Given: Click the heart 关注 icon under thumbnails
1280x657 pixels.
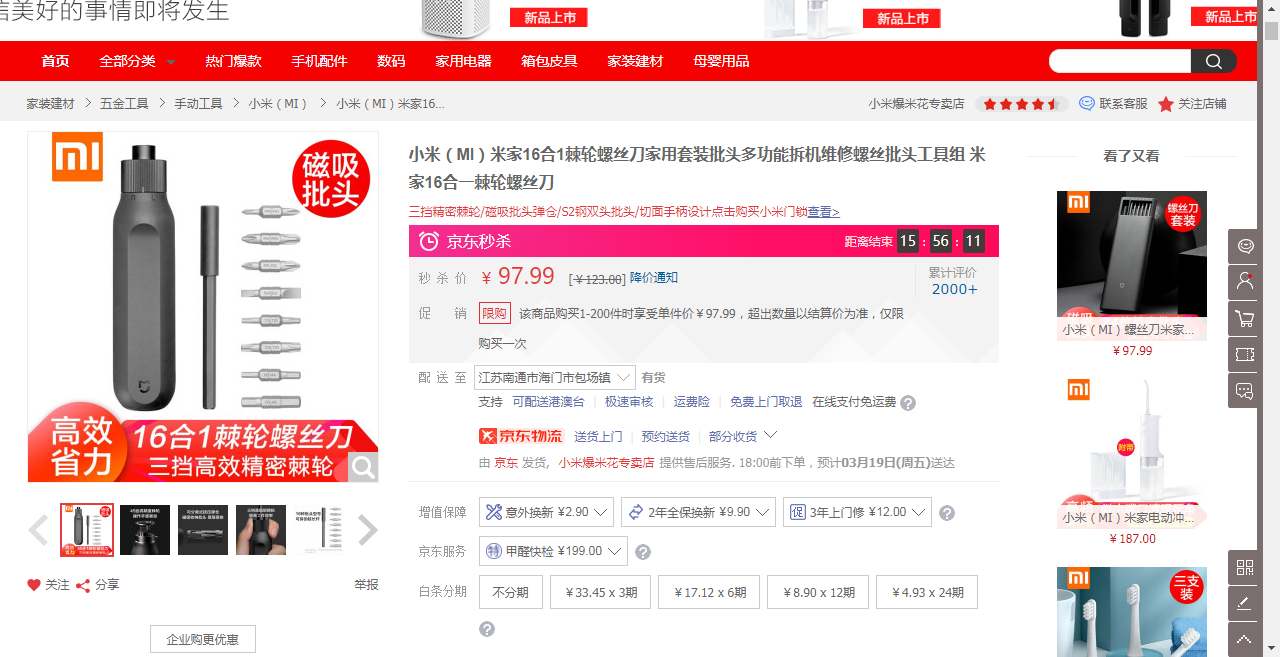Looking at the screenshot, I should tap(34, 585).
